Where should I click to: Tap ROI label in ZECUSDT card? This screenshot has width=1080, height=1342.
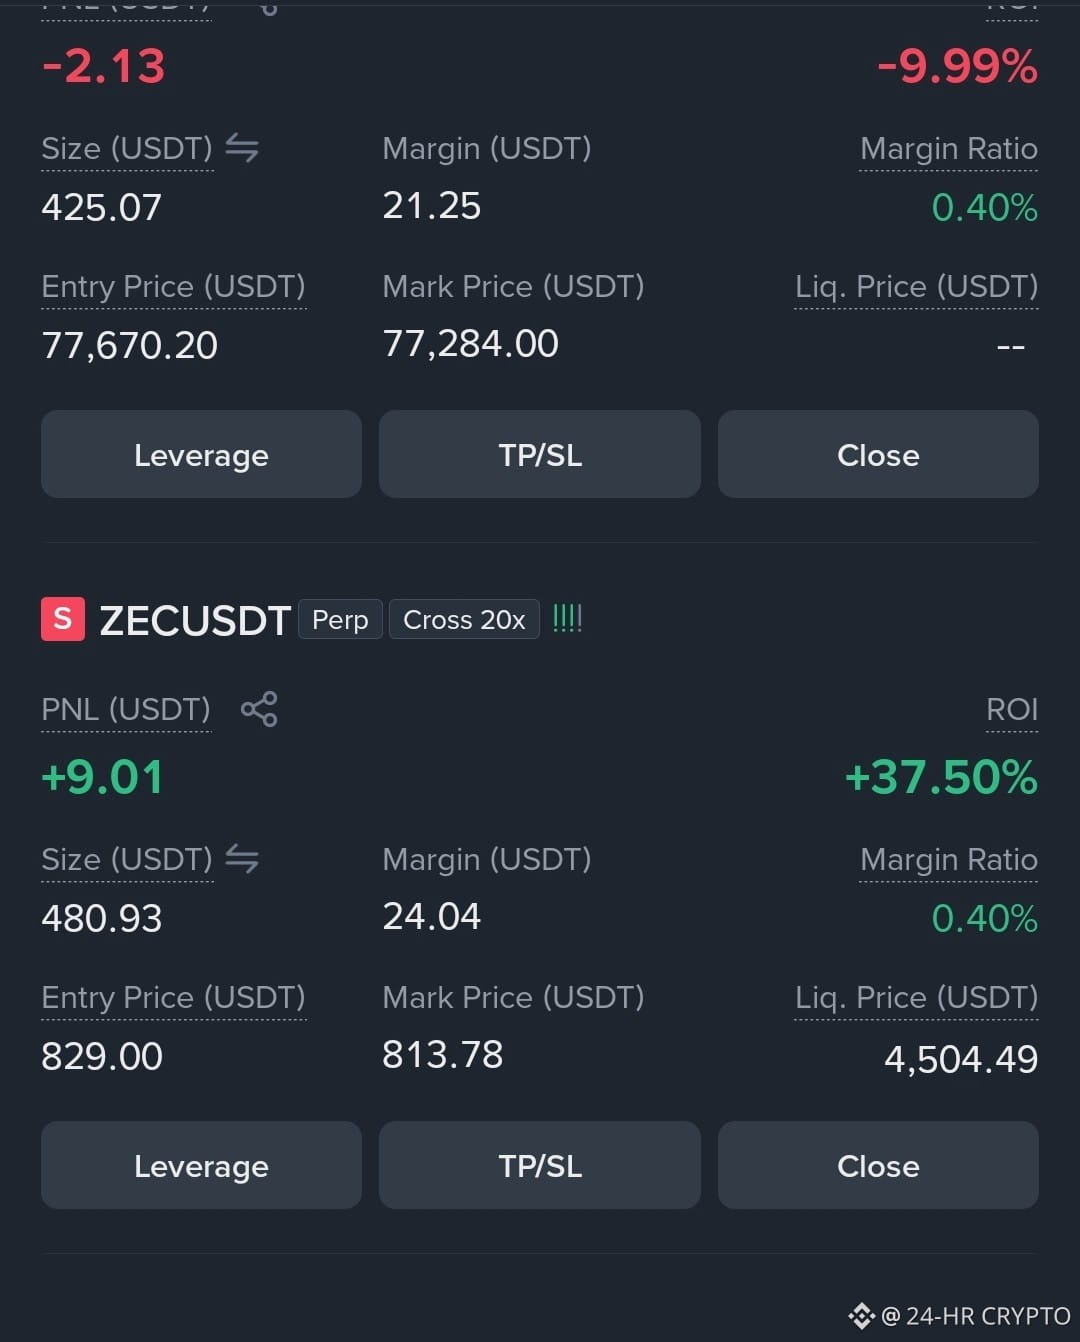[x=1012, y=709]
